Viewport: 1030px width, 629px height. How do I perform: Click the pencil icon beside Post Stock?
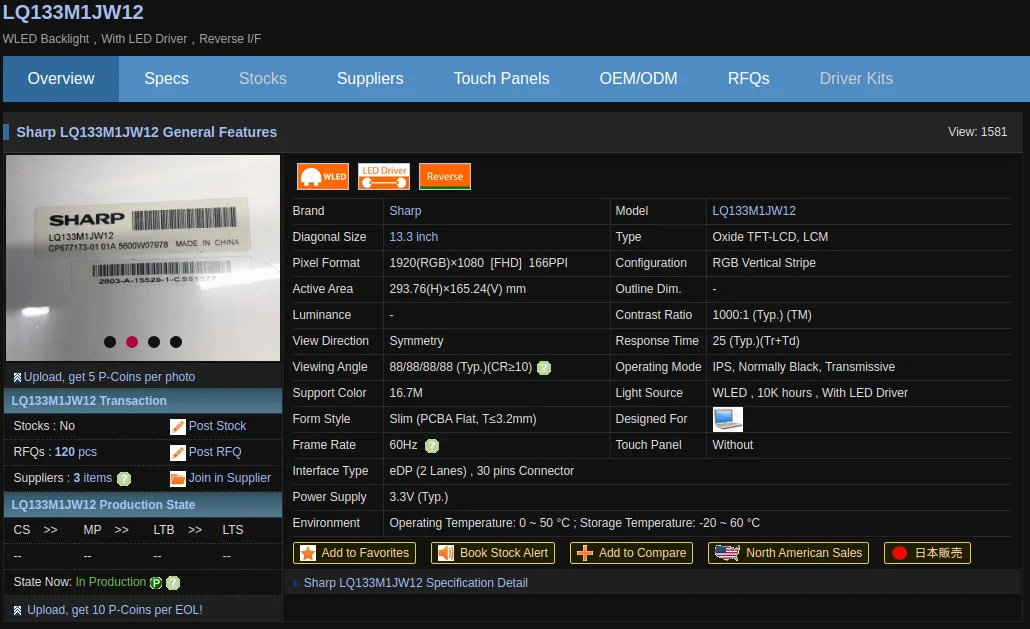[177, 426]
